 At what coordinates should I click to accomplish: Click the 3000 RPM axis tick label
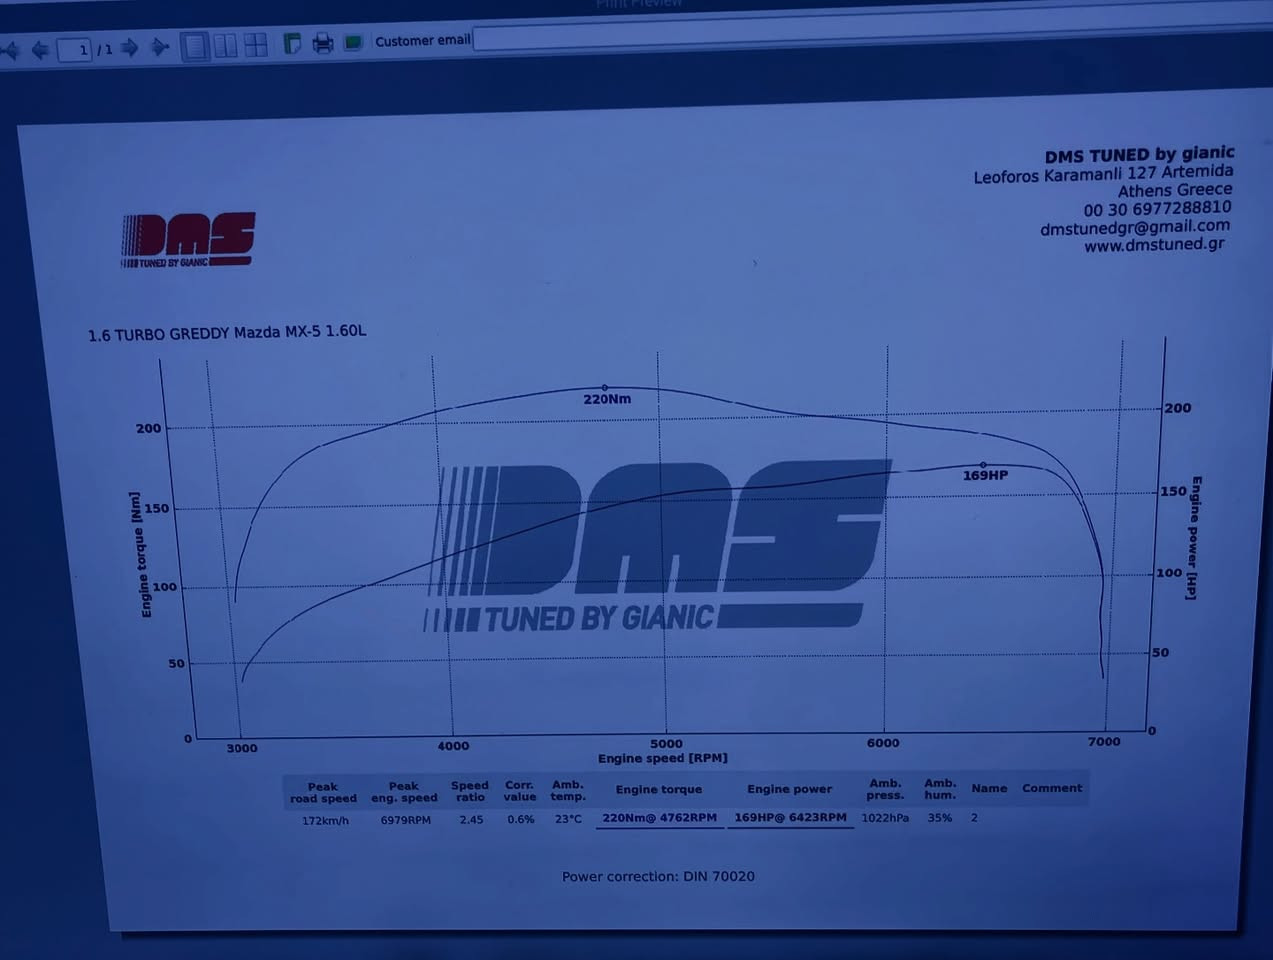coord(242,748)
